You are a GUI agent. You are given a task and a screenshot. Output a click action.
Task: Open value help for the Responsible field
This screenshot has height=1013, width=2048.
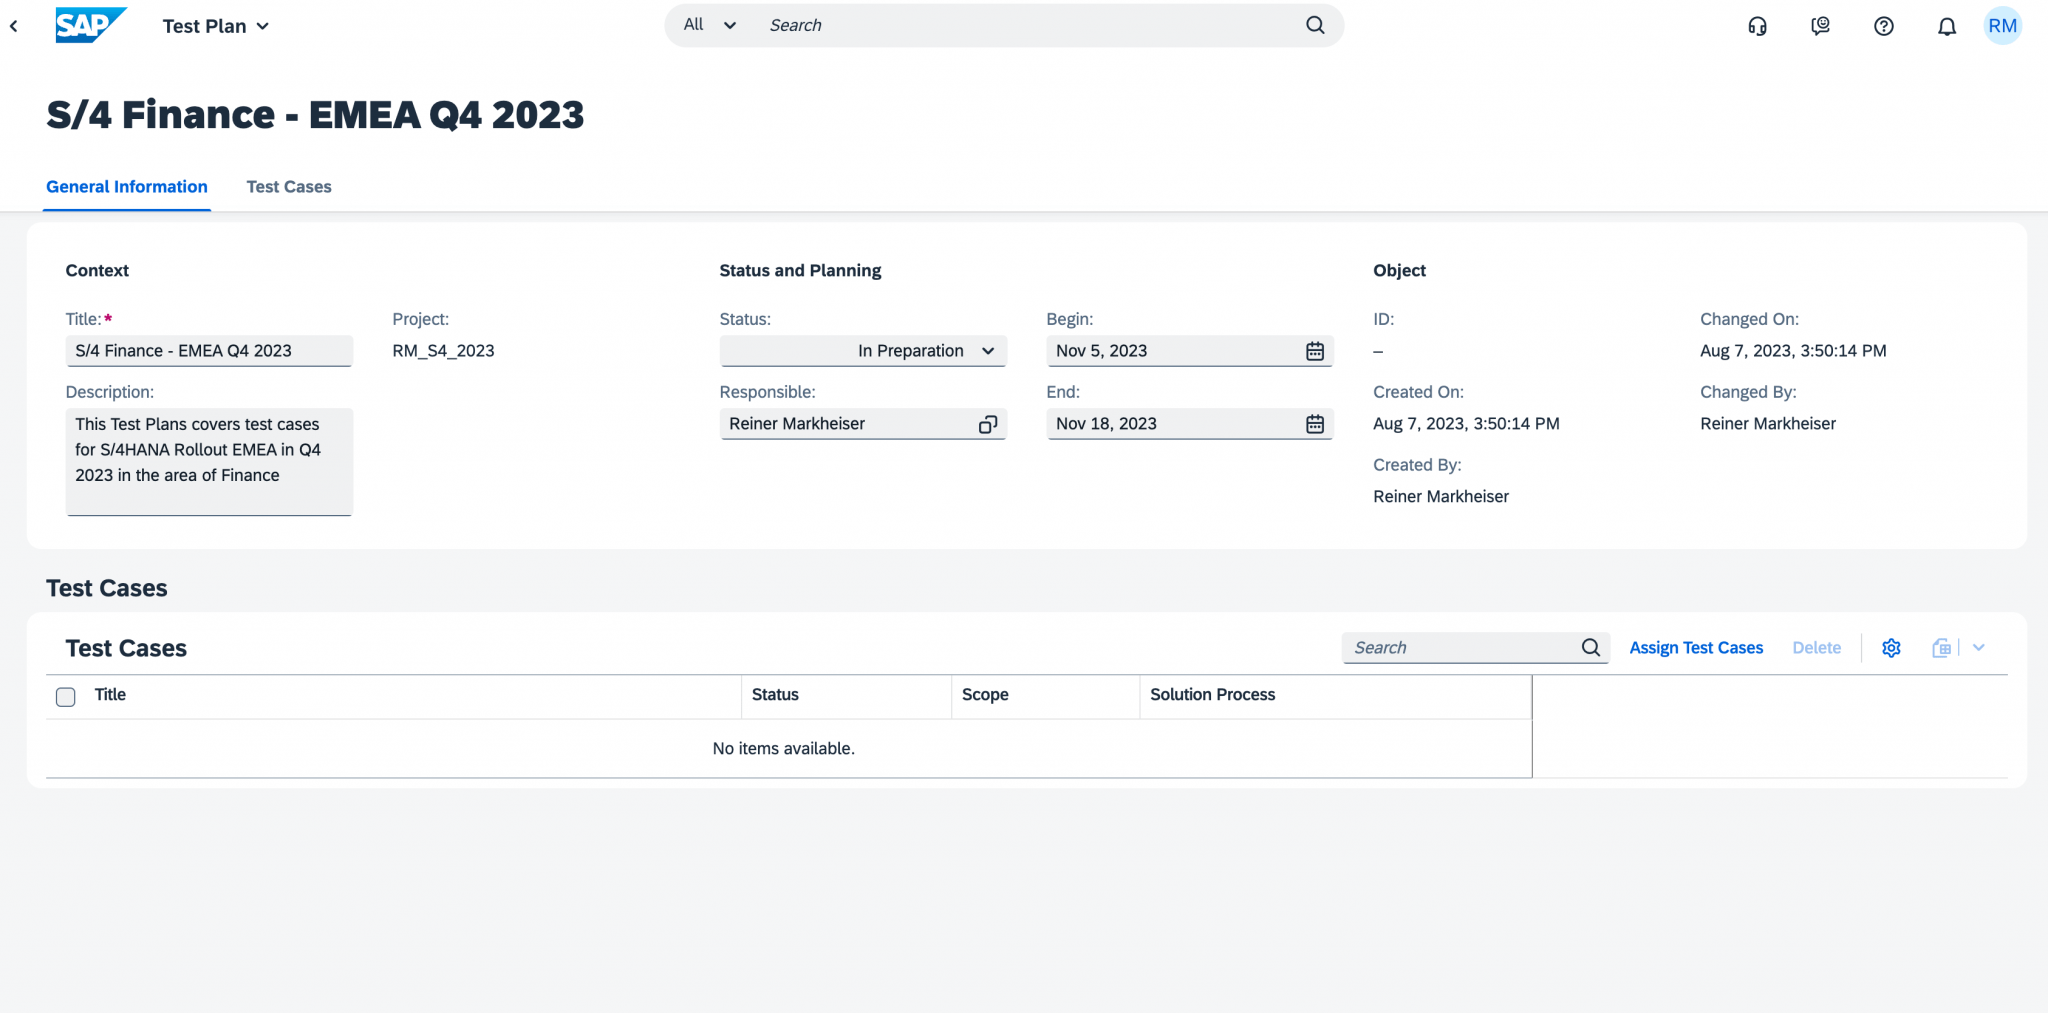point(989,423)
